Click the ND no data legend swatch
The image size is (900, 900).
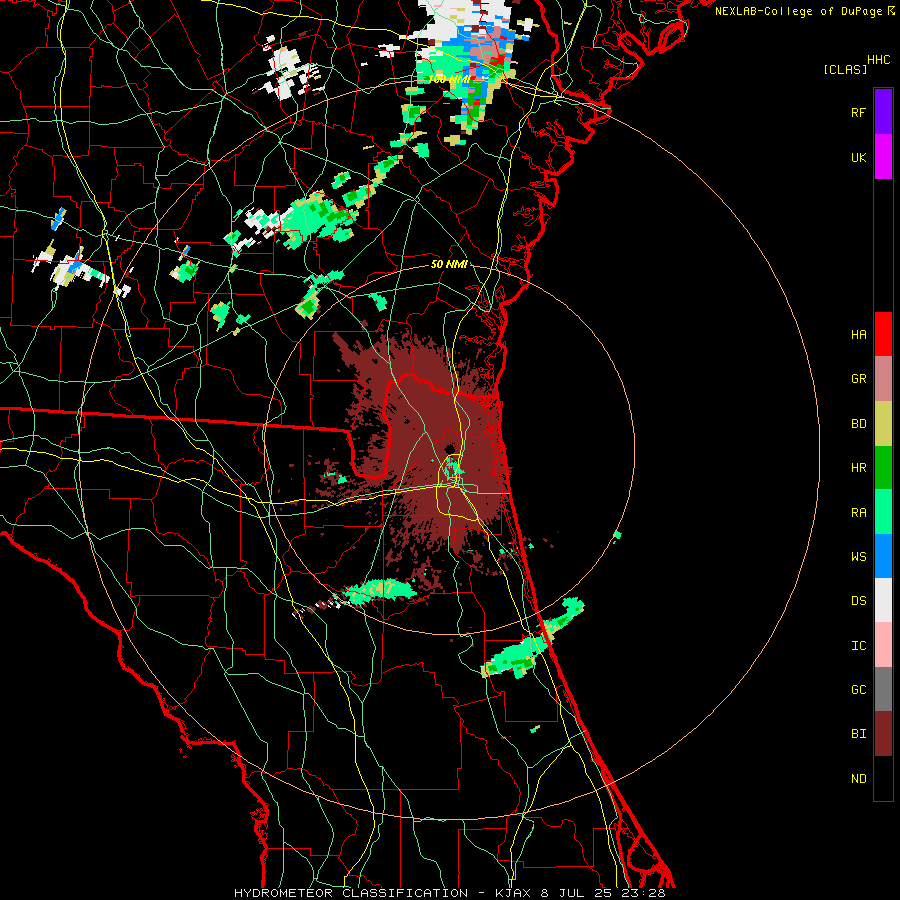pos(883,778)
